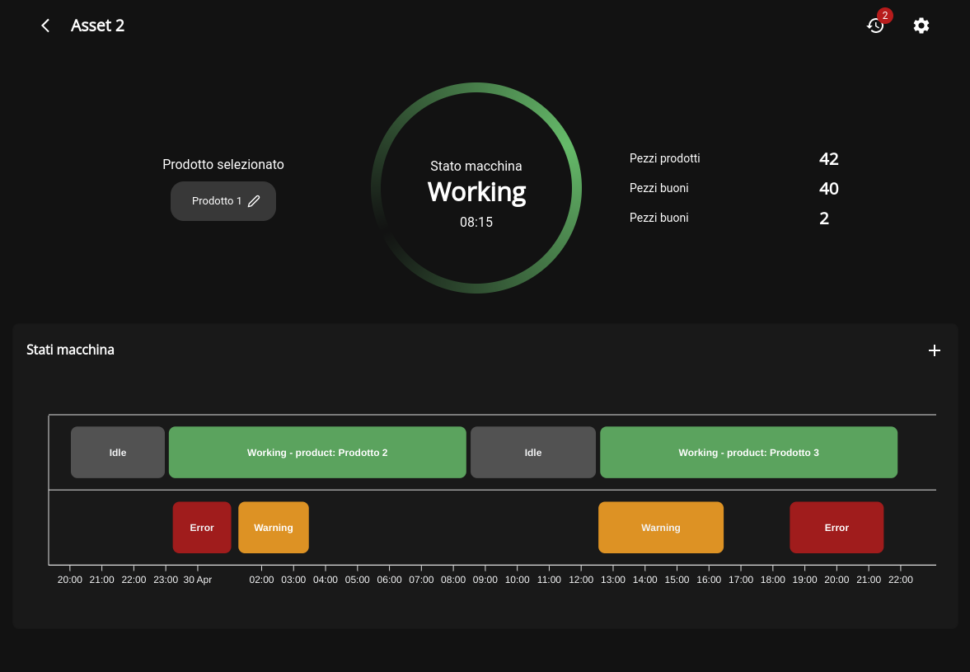The width and height of the screenshot is (970, 672).
Task: Open settings via the gear icon
Action: 921,25
